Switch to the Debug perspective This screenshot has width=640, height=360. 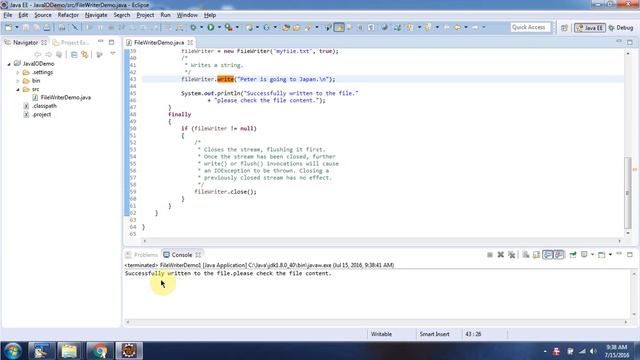pos(621,28)
